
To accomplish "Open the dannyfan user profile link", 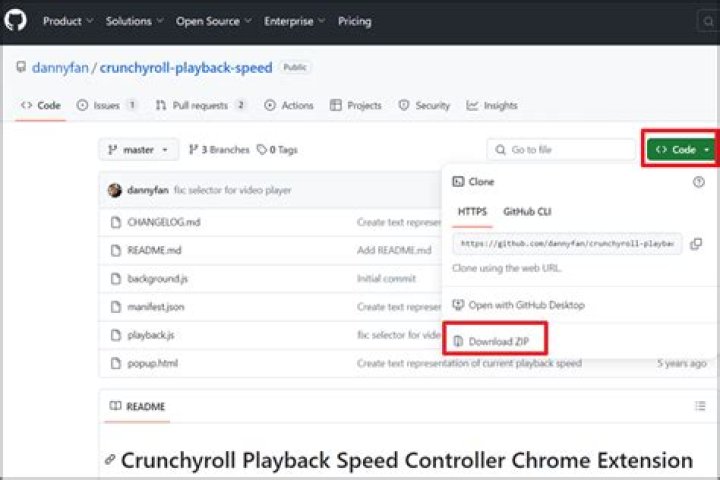I will (60, 68).
